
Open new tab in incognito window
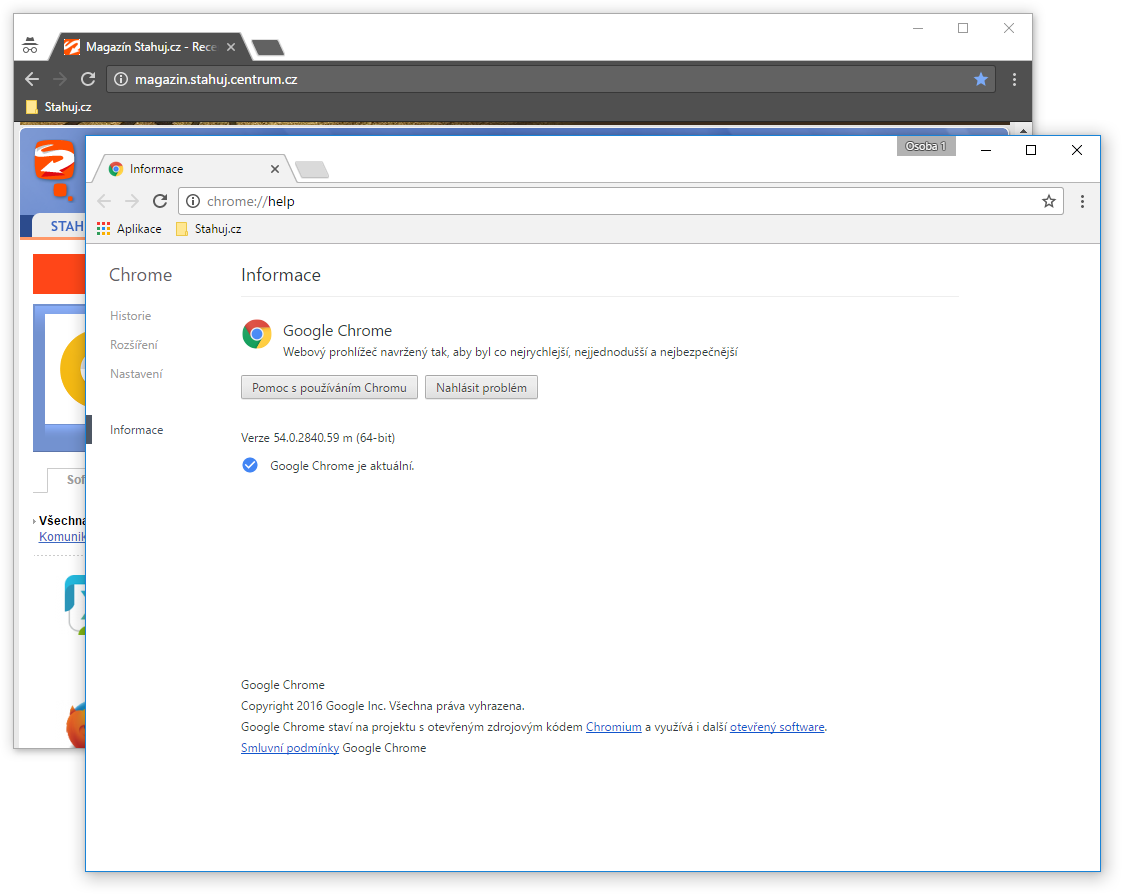coord(268,48)
